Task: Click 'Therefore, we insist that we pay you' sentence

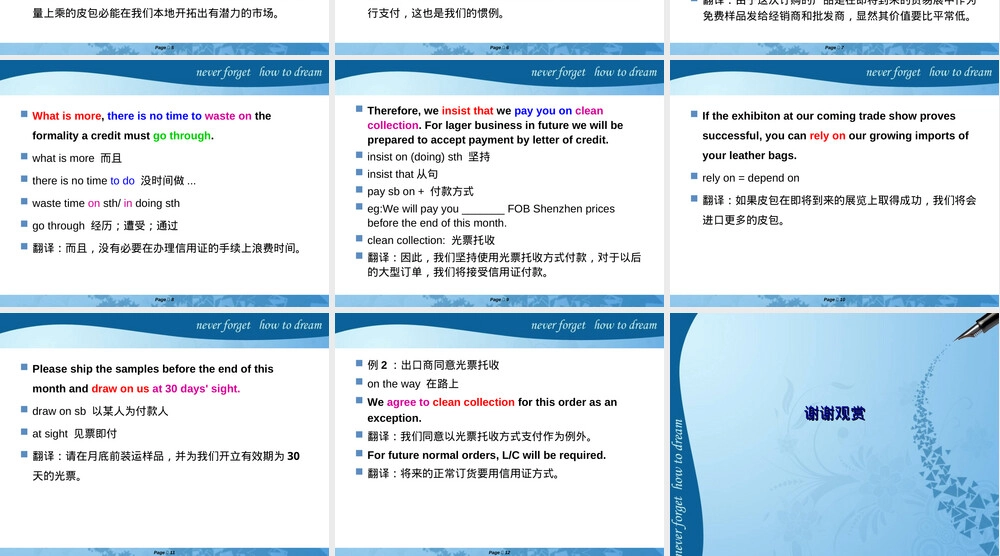Action: 495,125
